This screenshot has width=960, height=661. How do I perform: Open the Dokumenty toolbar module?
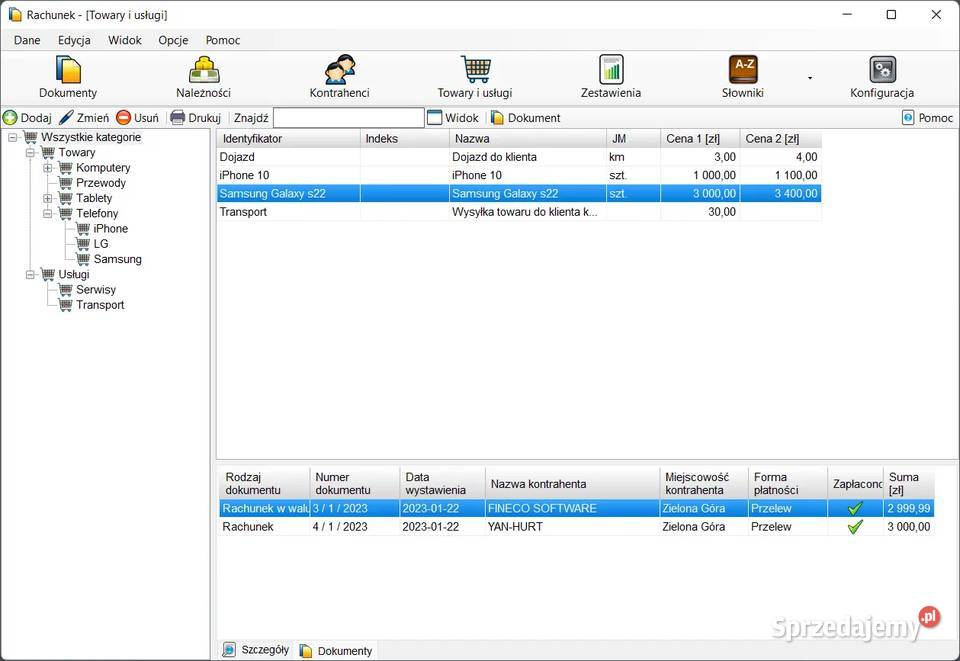(x=68, y=77)
